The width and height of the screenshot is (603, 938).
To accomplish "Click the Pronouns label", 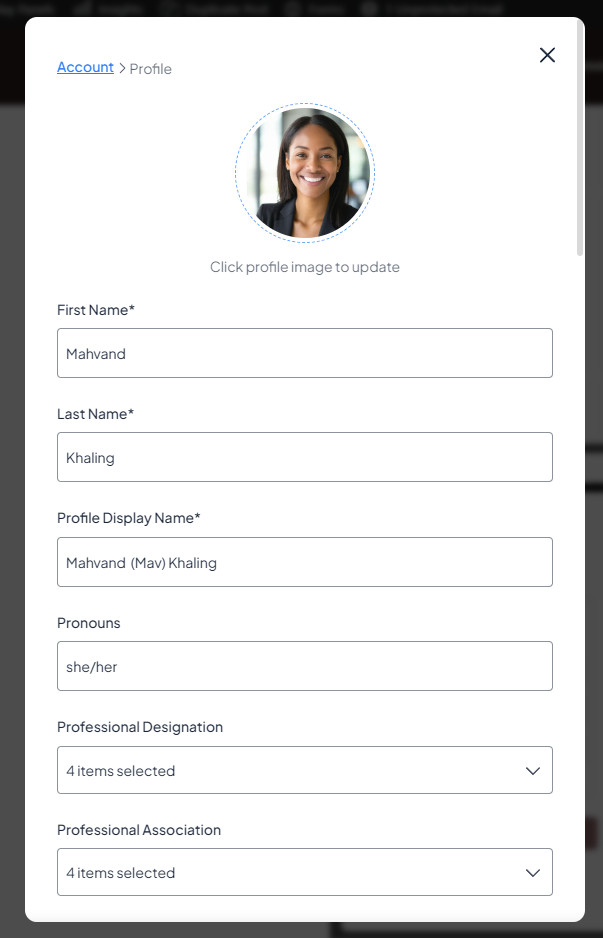I will [89, 623].
